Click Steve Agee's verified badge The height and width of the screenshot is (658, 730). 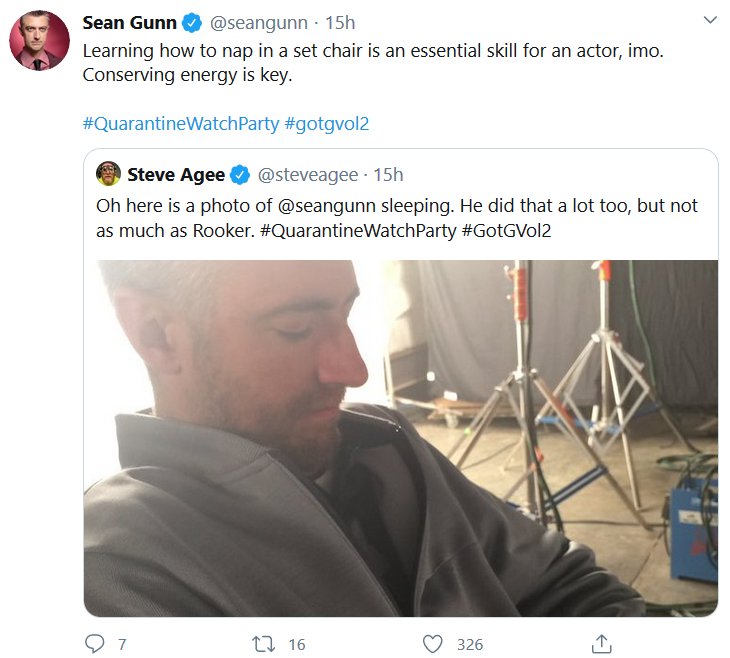(241, 175)
